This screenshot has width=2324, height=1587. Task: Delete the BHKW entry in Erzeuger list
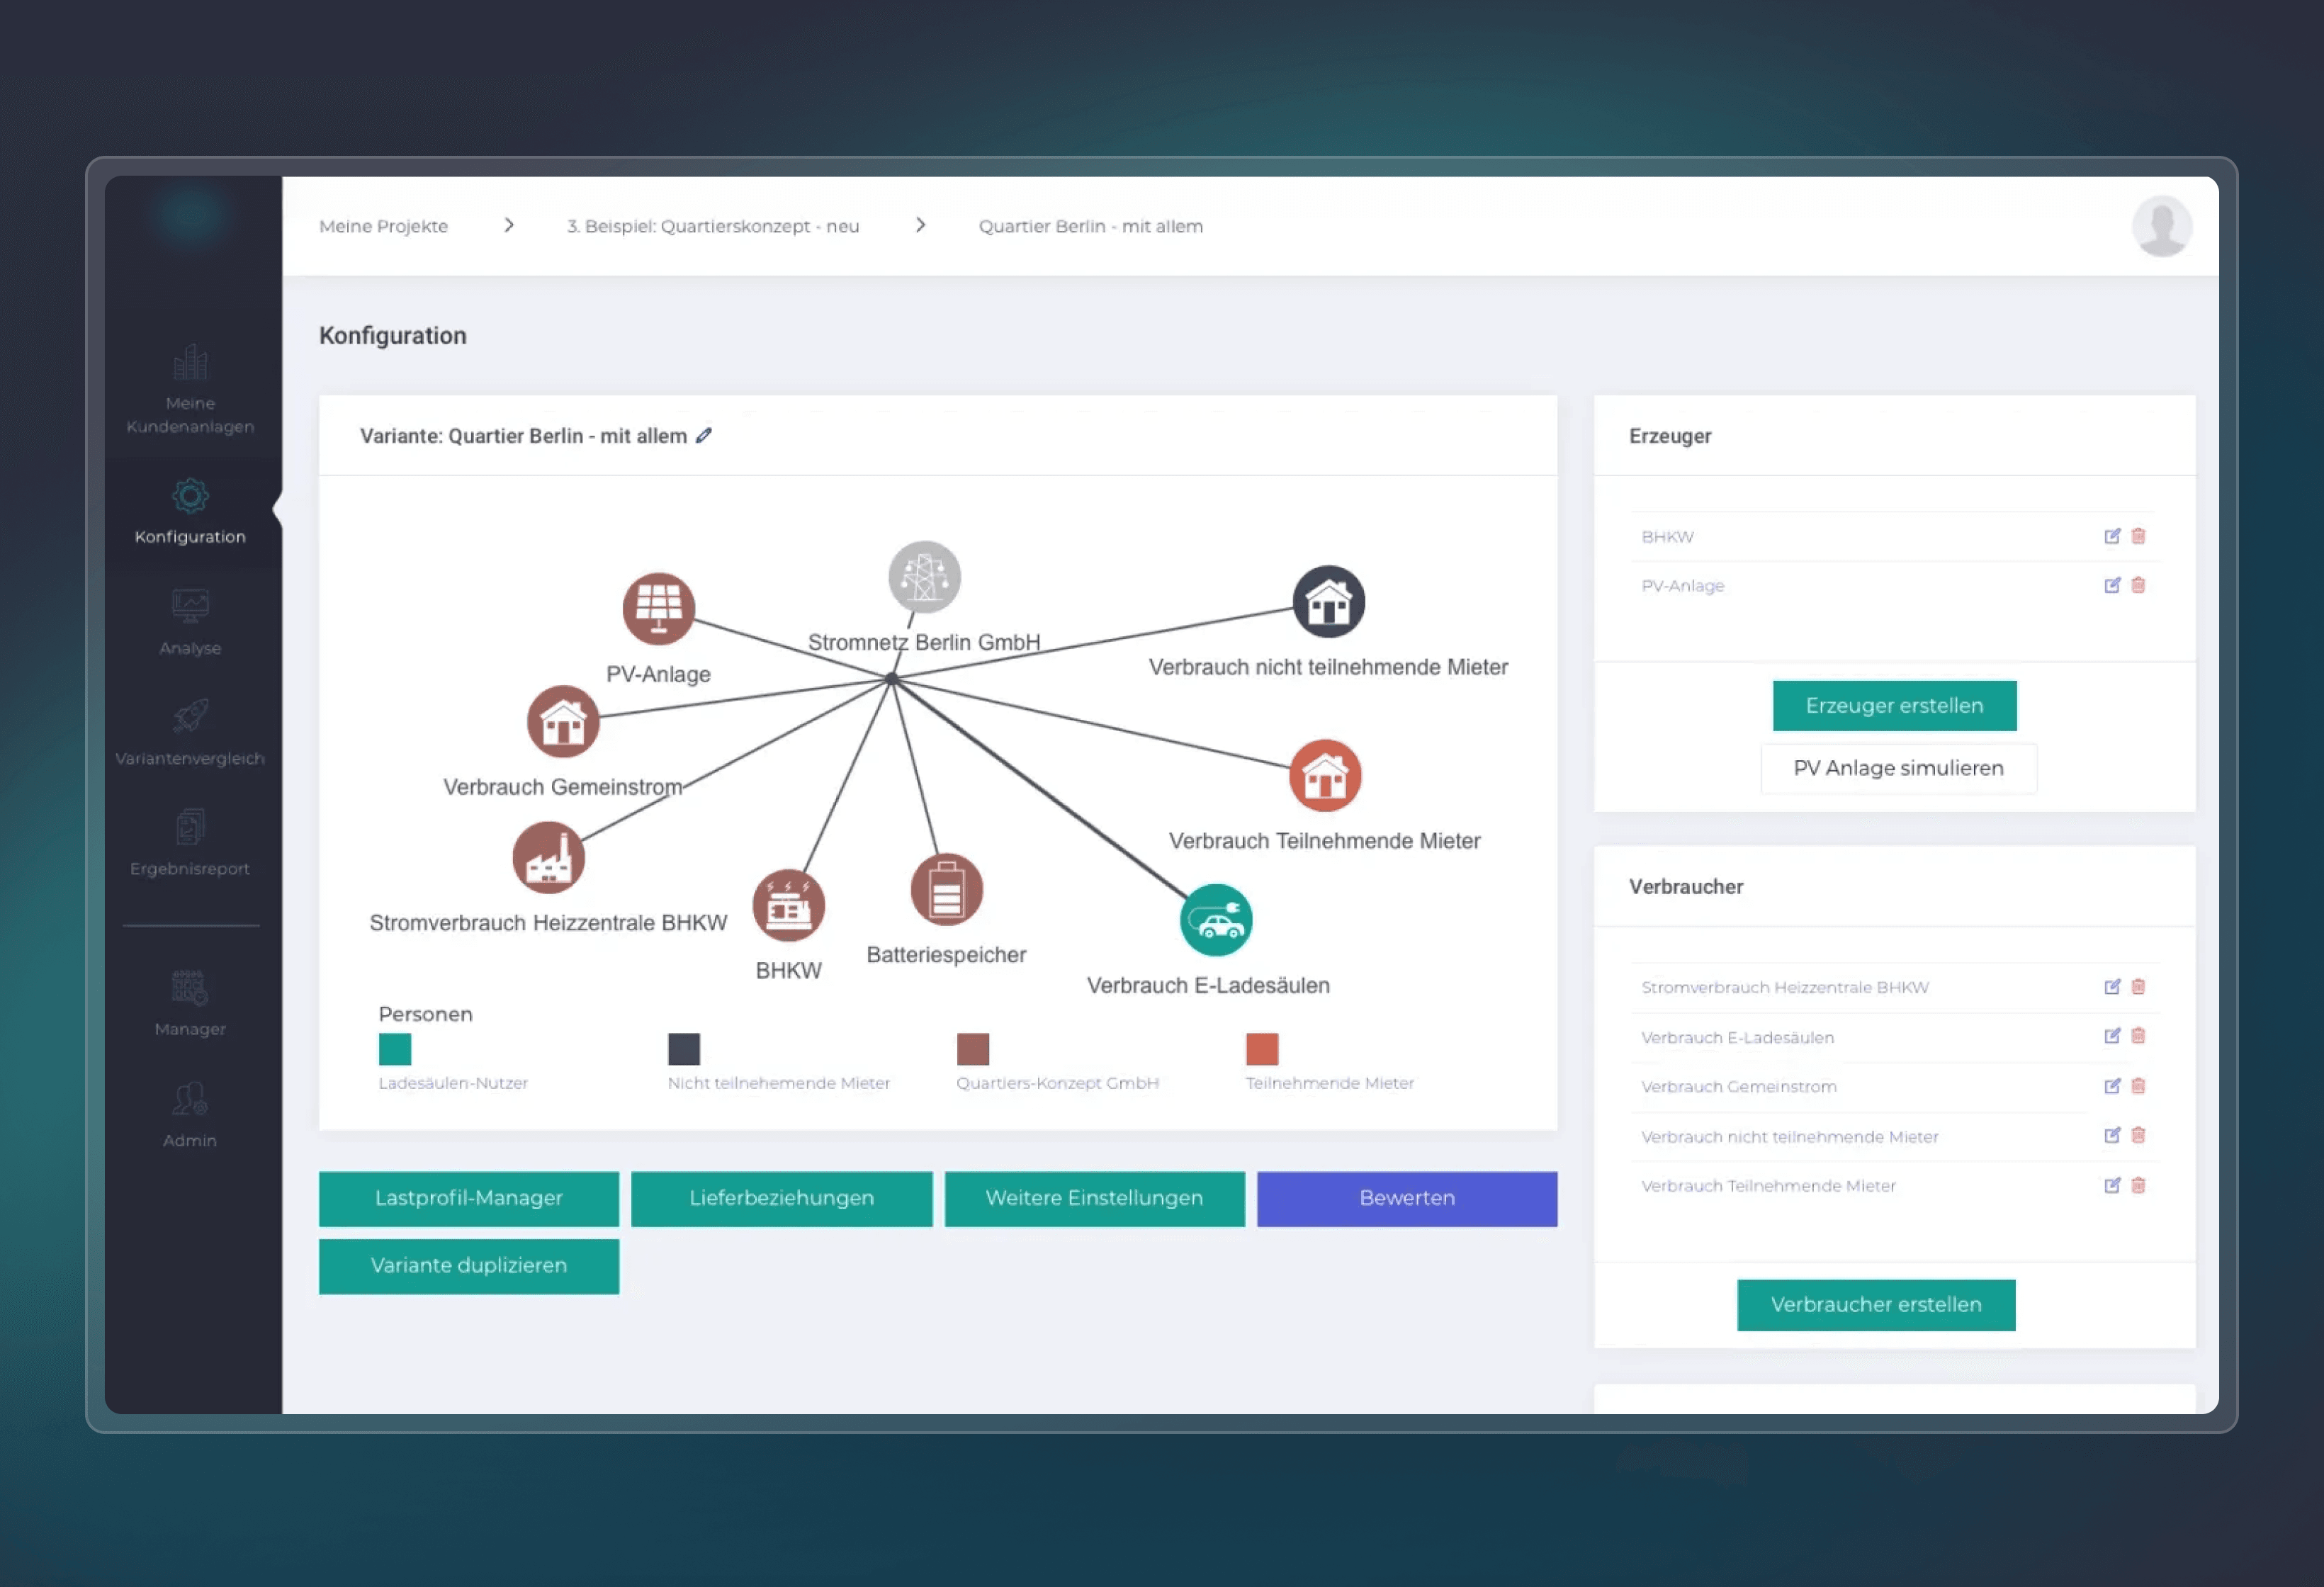[2138, 536]
